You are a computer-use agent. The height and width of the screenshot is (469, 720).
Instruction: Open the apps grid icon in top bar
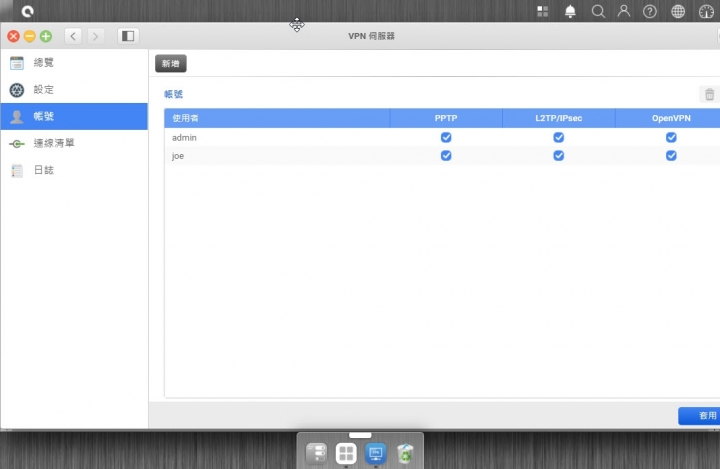coord(542,11)
